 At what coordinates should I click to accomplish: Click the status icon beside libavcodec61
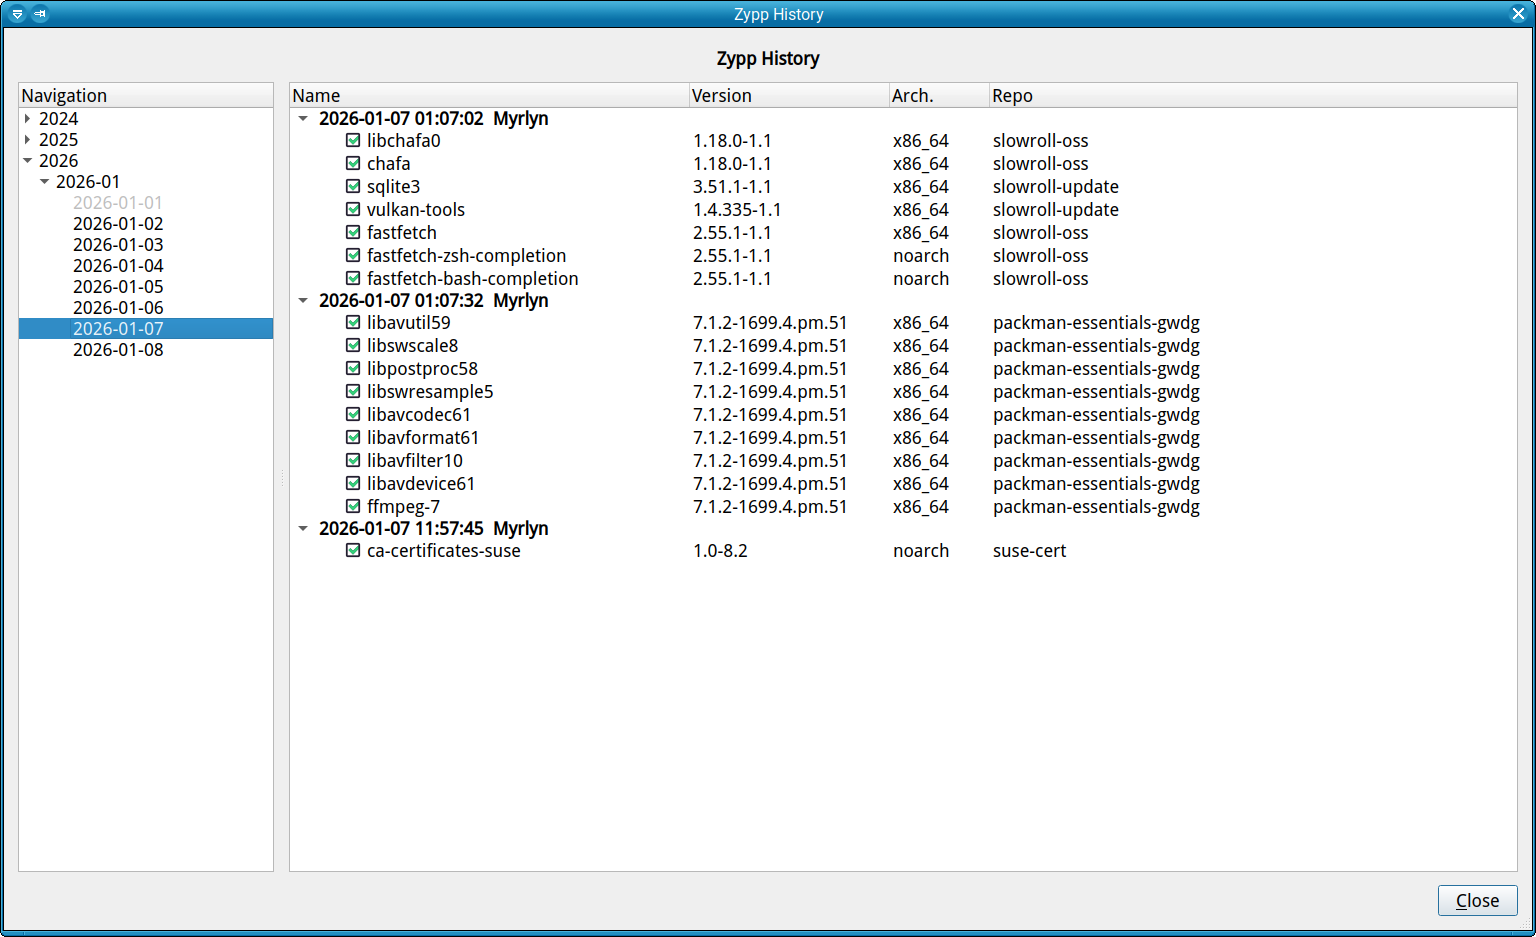pos(353,415)
